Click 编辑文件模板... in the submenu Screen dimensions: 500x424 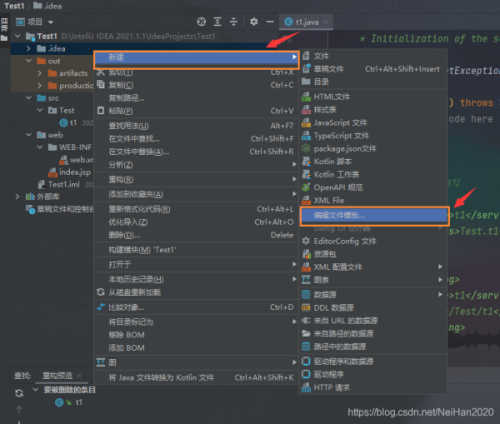pyautogui.click(x=374, y=215)
